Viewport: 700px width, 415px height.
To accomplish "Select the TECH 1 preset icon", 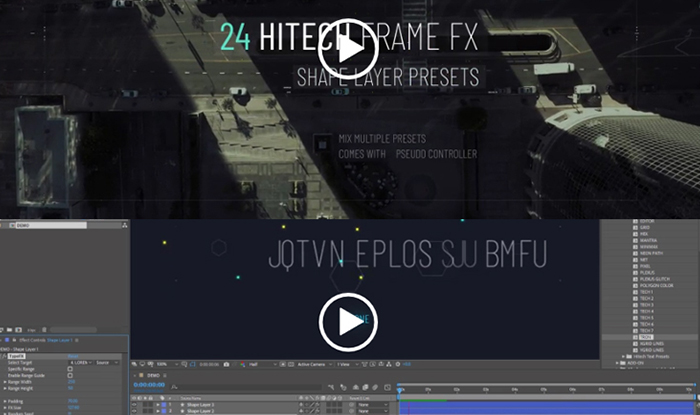I will pos(635,292).
